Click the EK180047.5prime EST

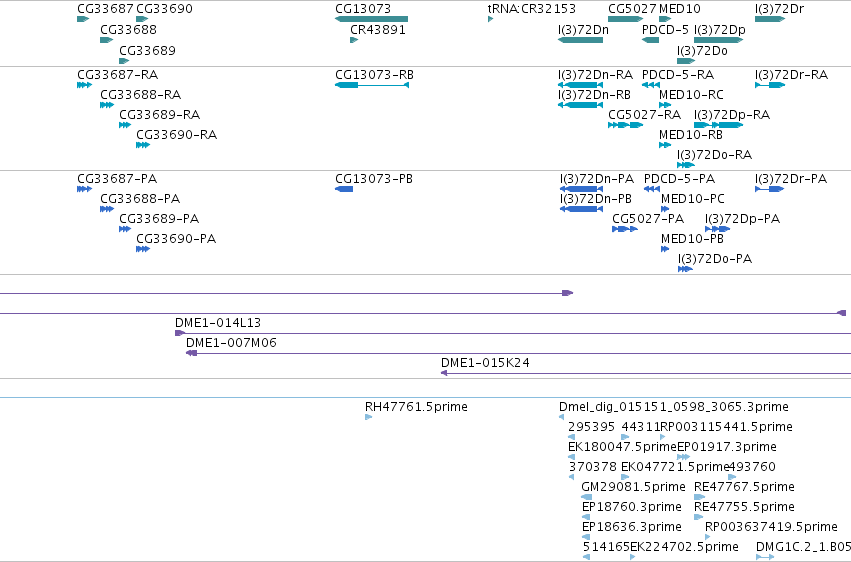571,457
